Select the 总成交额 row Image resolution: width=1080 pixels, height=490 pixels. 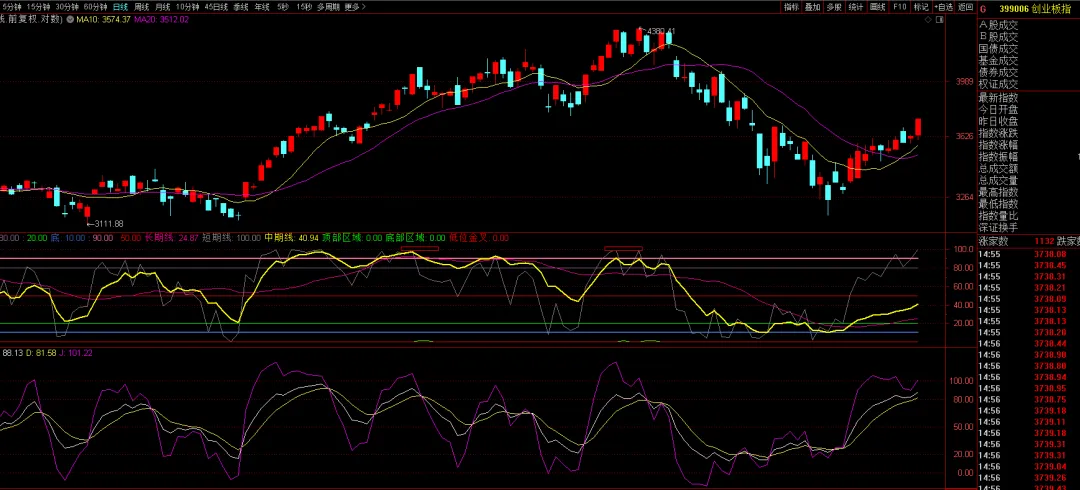click(998, 169)
